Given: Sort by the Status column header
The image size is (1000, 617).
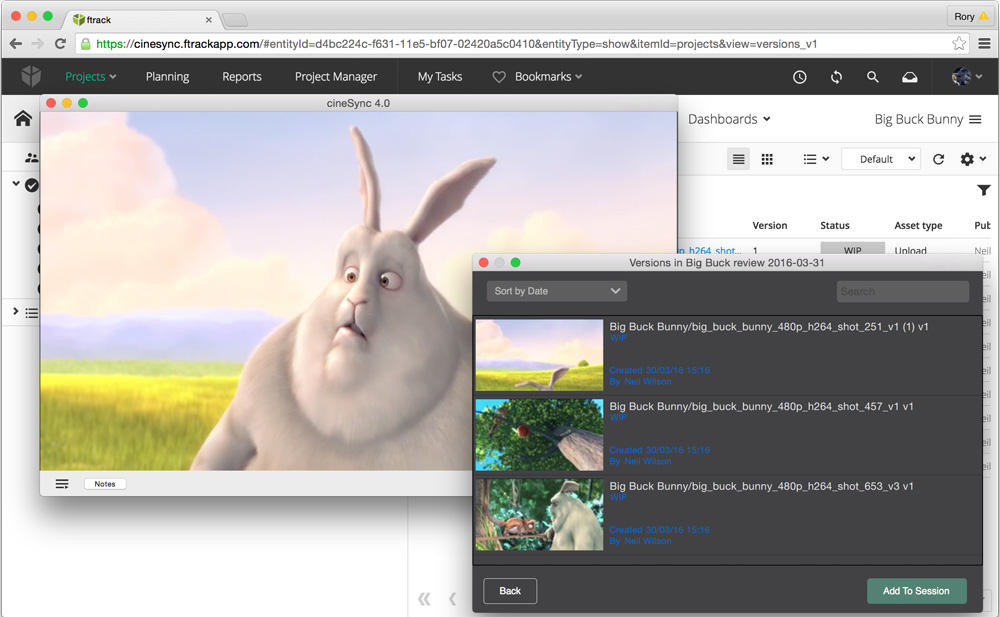Looking at the screenshot, I should [835, 225].
